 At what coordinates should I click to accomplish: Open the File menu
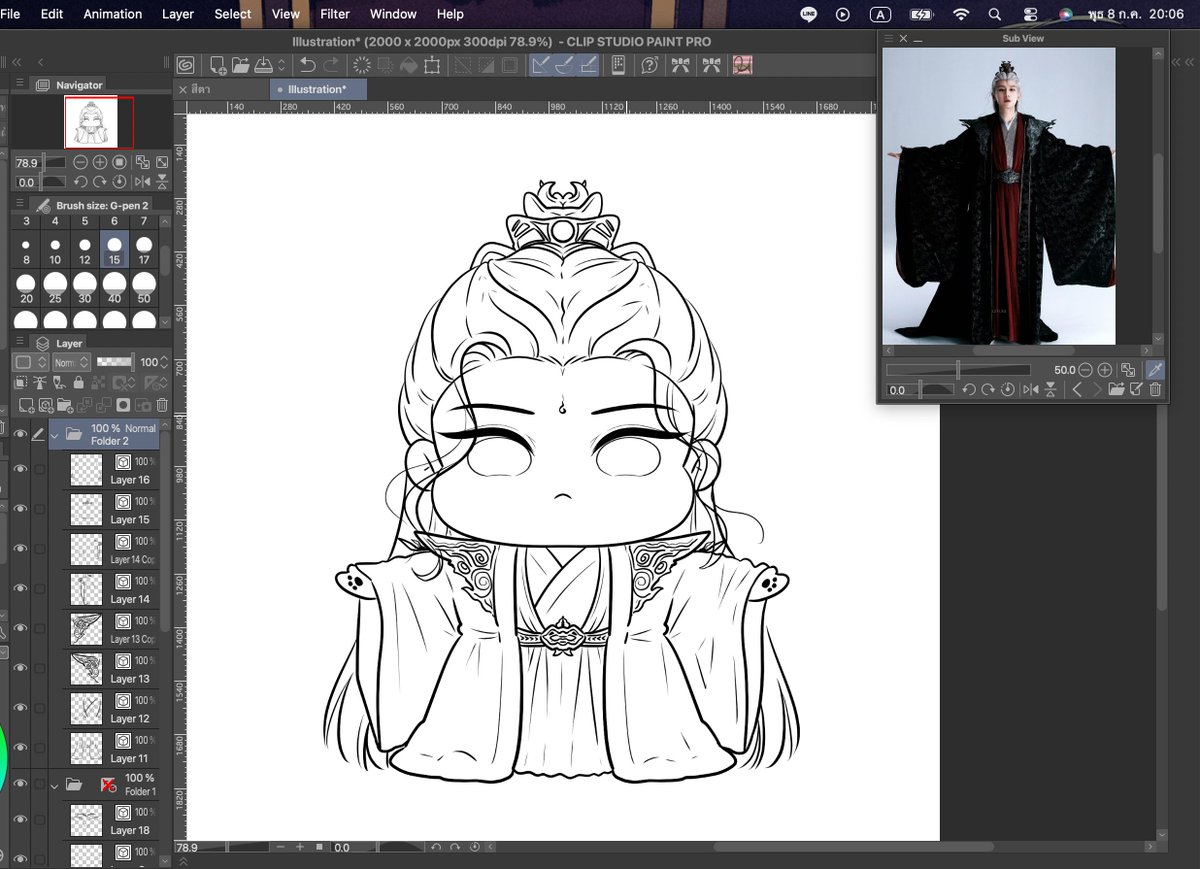click(10, 14)
